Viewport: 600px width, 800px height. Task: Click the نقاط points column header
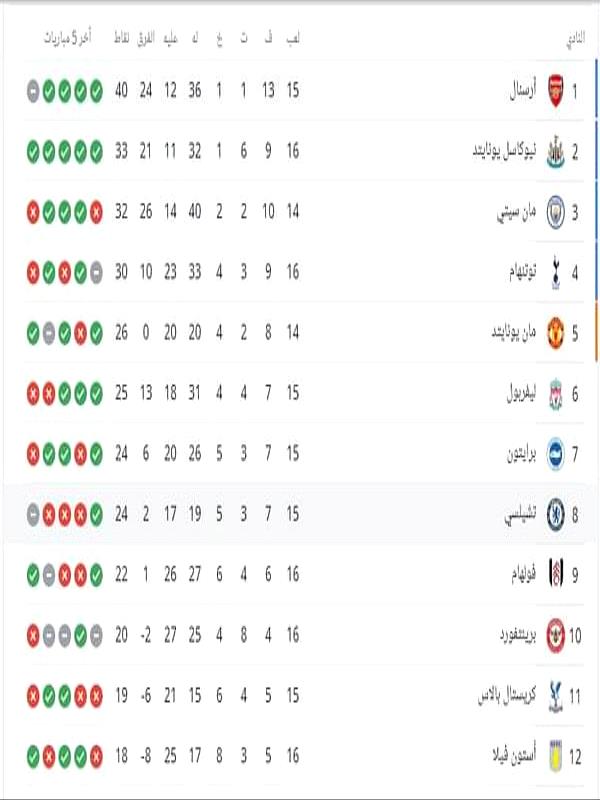coord(121,38)
